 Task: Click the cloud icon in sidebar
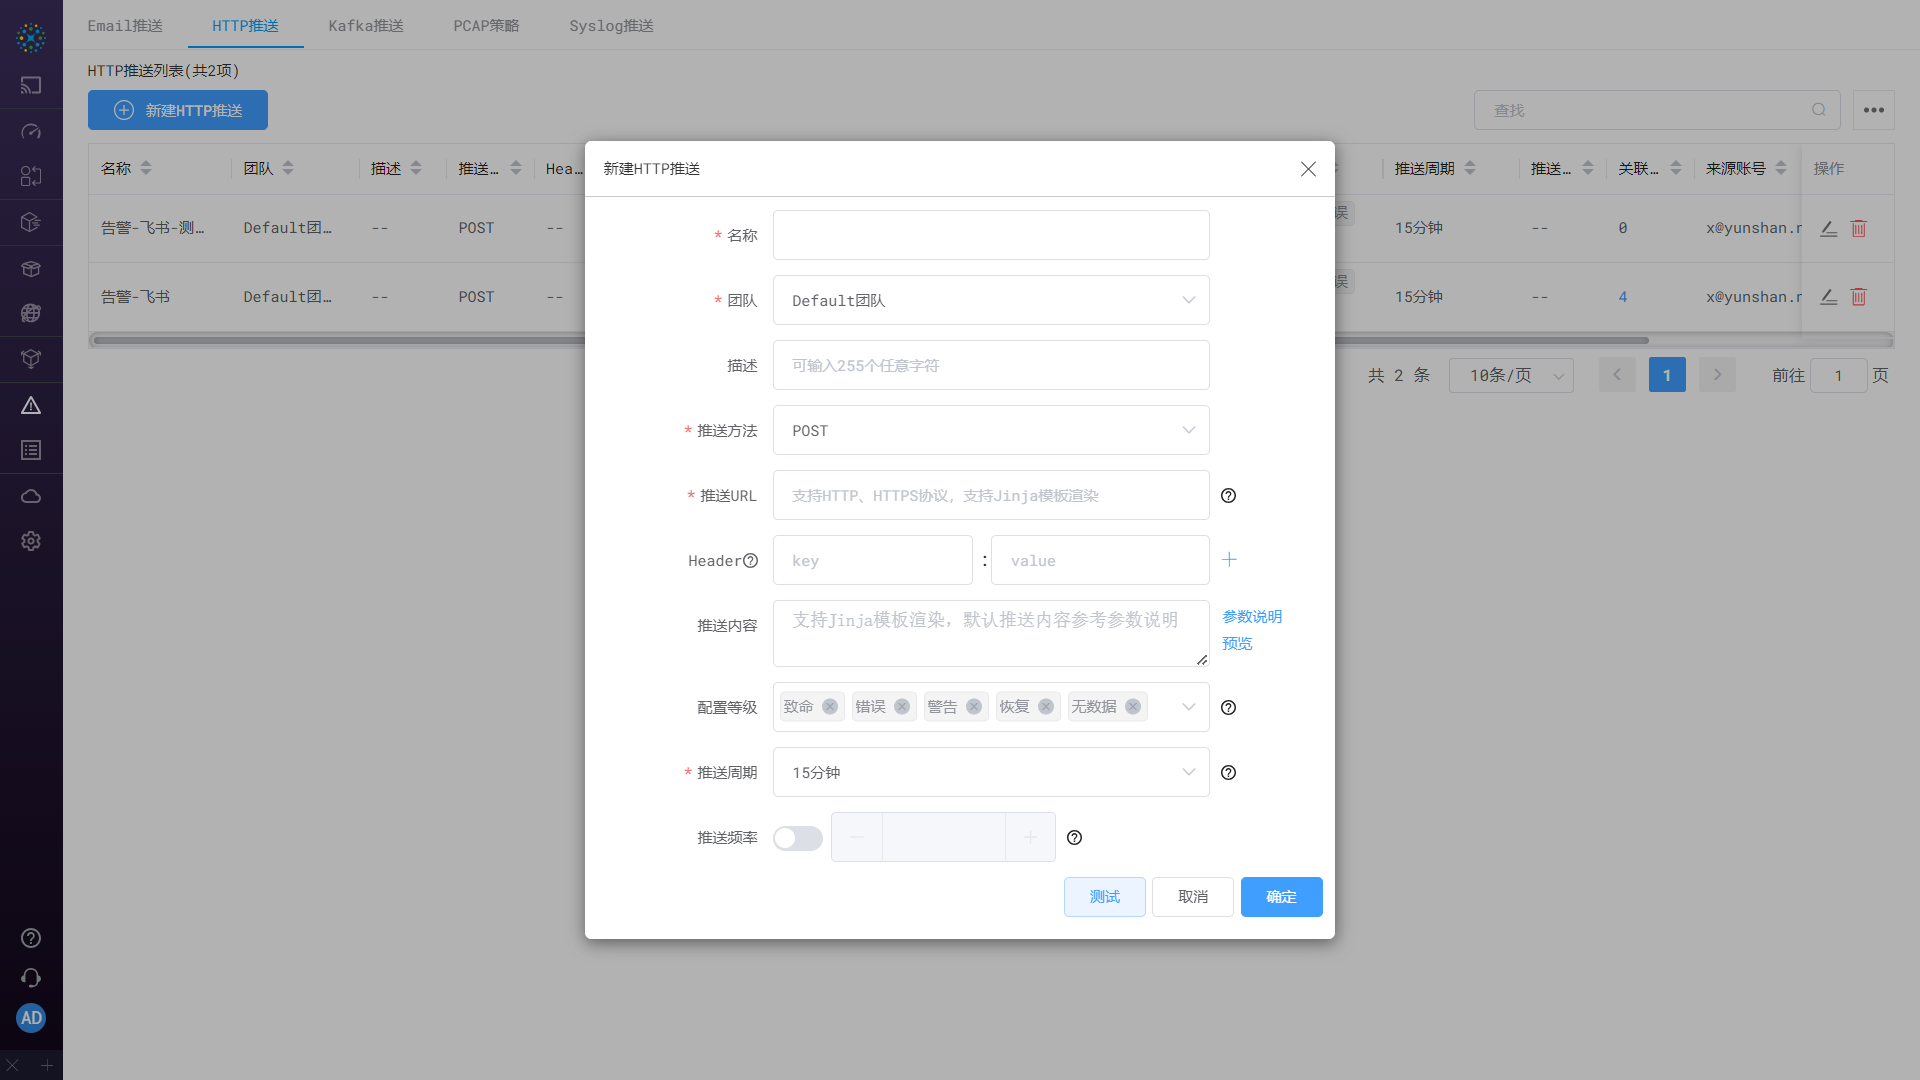31,496
